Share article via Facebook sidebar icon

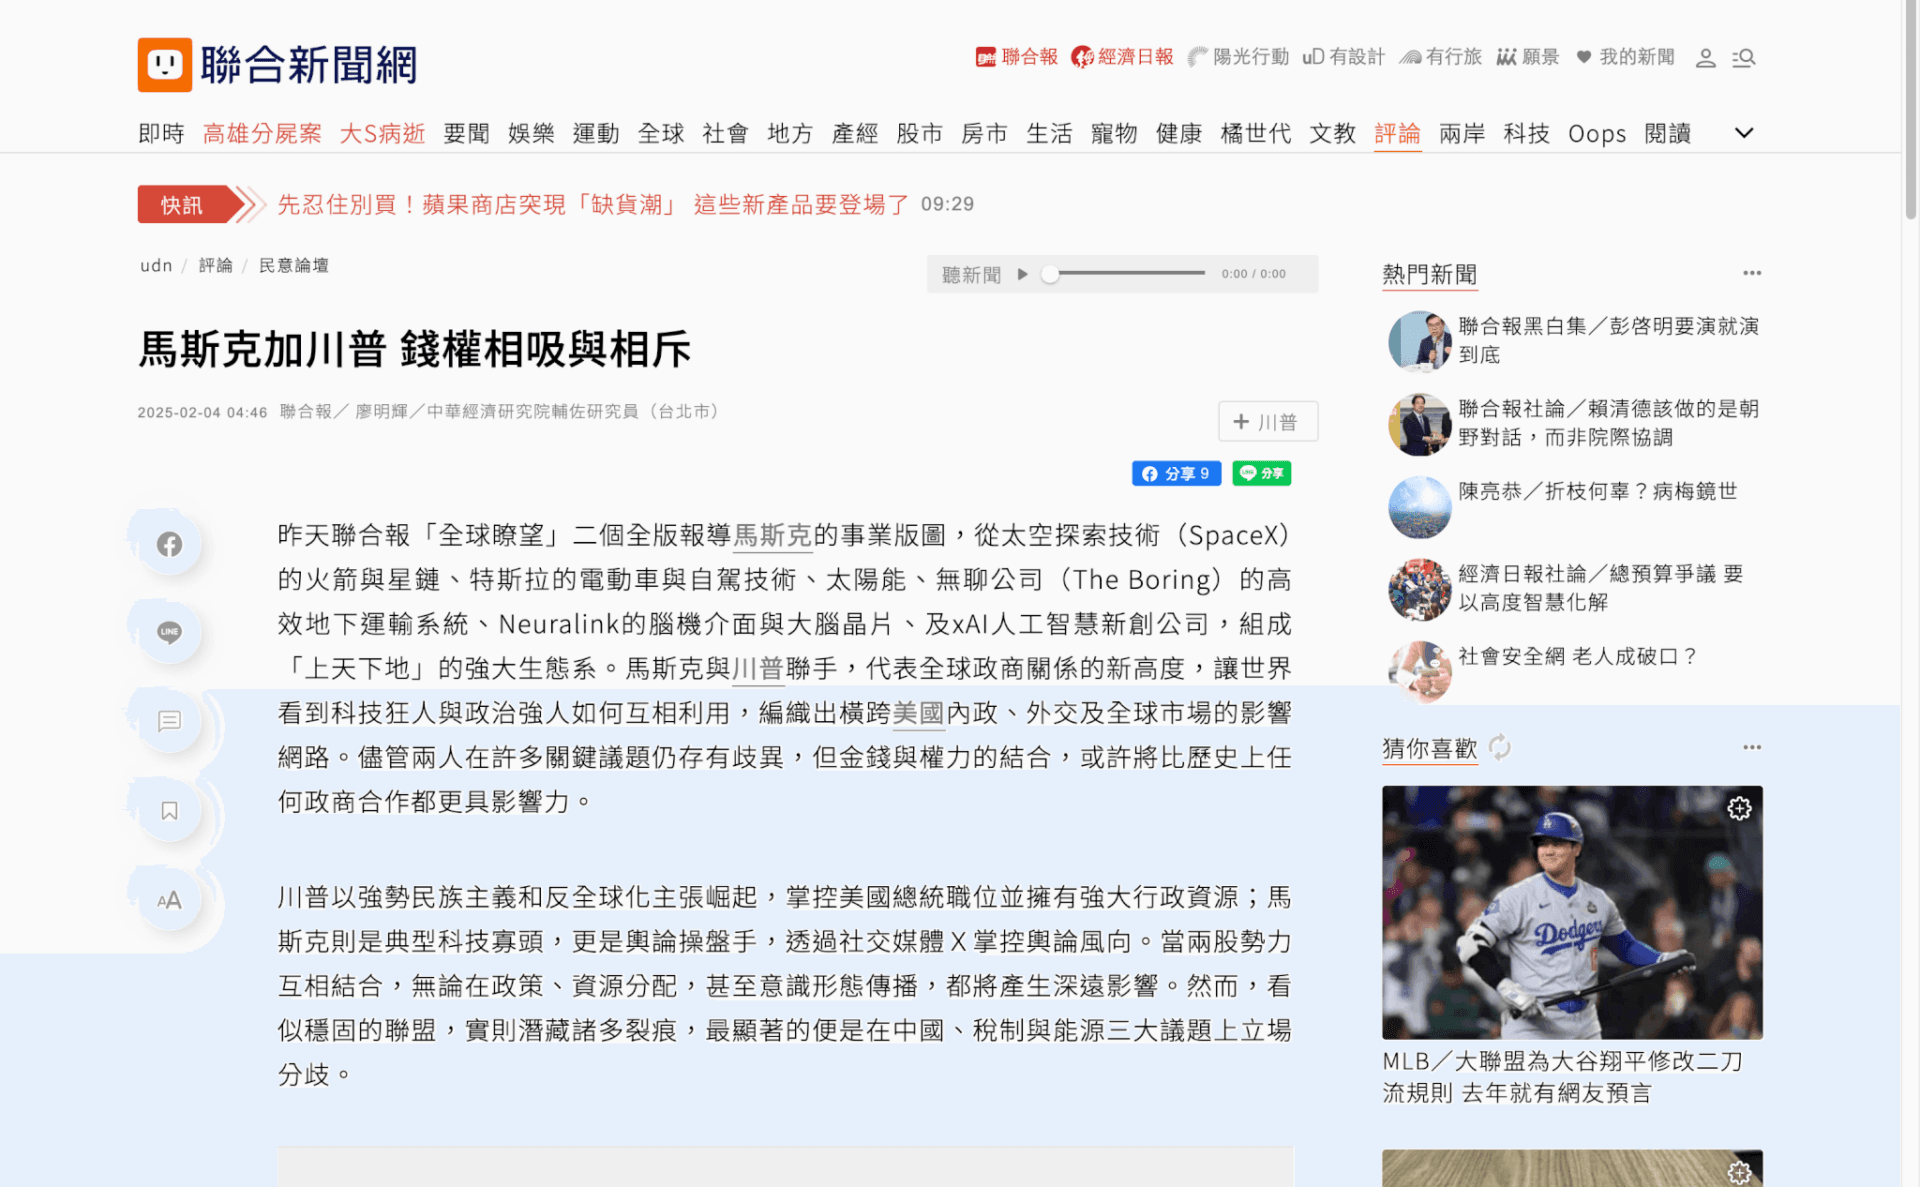click(169, 544)
